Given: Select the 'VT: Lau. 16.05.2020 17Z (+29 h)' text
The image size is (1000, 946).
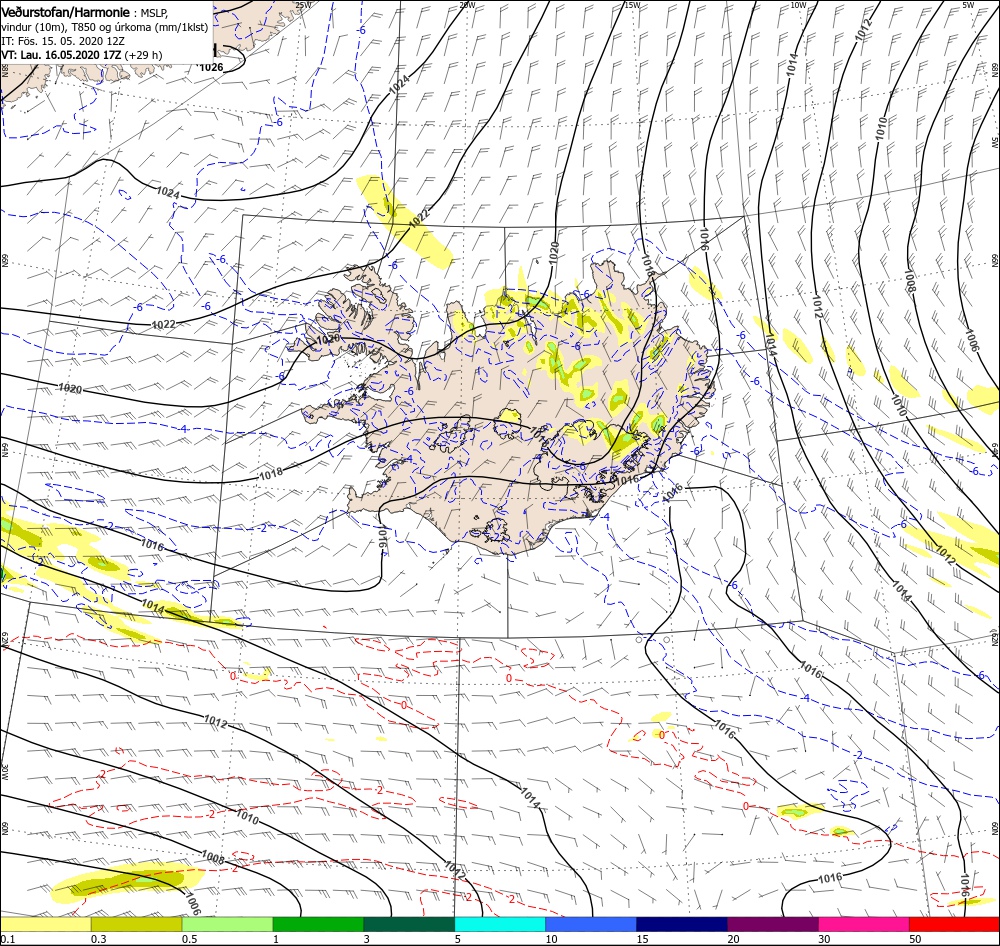Looking at the screenshot, I should (x=82, y=55).
